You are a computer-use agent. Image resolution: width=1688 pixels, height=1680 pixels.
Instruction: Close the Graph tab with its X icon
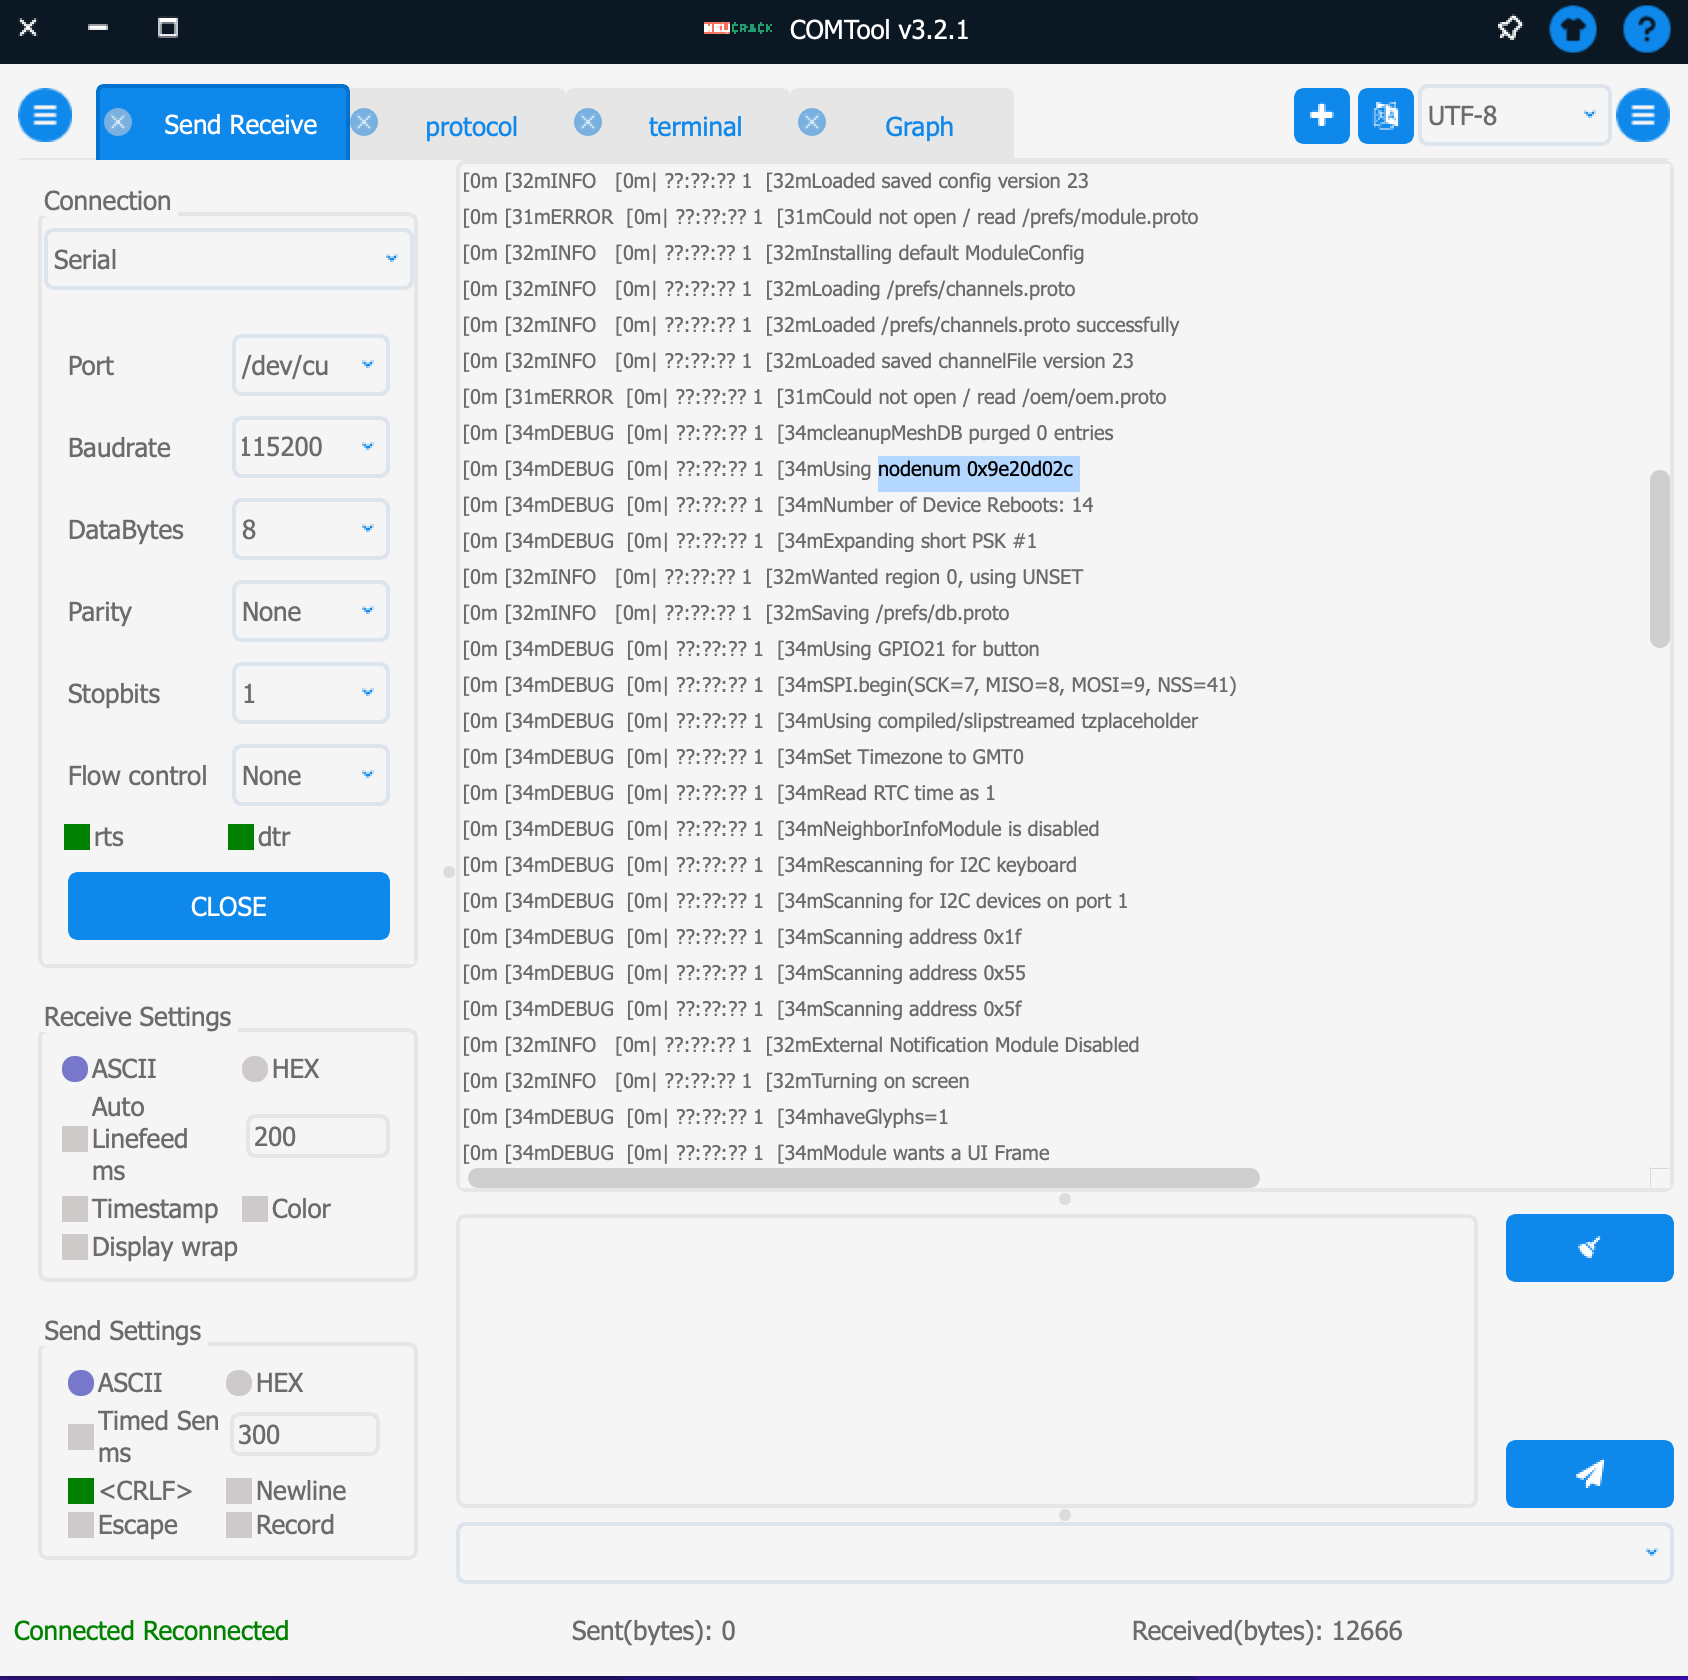pyautogui.click(x=812, y=122)
